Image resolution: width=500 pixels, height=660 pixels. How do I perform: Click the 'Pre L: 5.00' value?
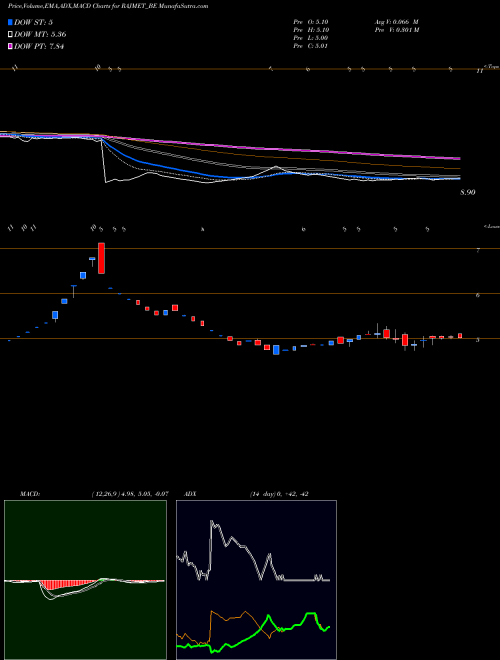click(x=311, y=38)
